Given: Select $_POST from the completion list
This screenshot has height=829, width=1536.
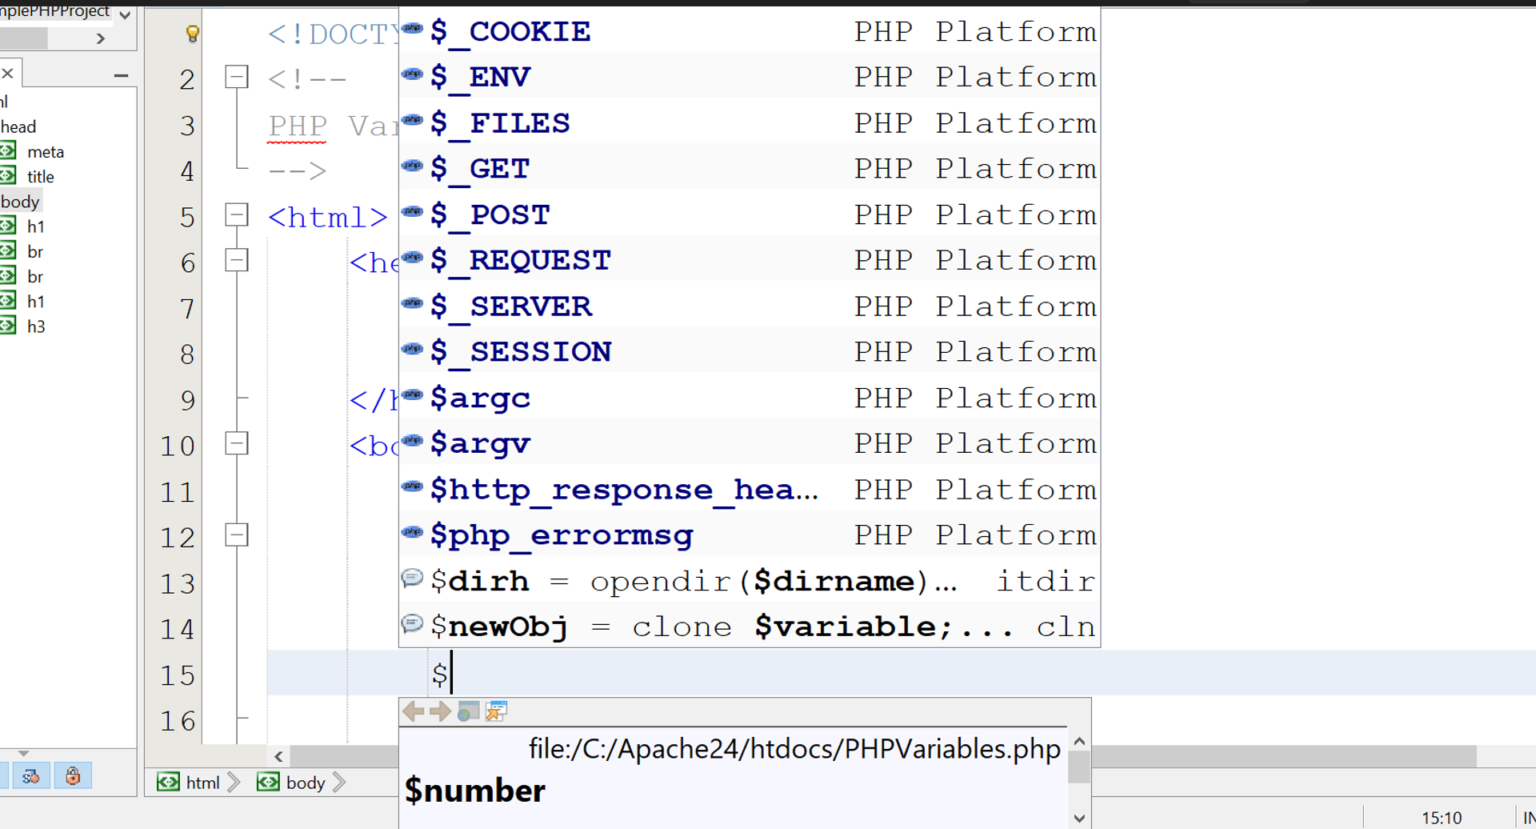Looking at the screenshot, I should pos(510,215).
